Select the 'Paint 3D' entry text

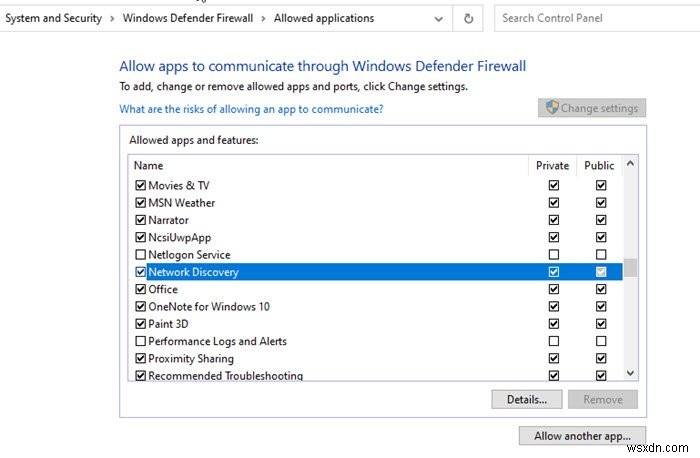click(168, 324)
